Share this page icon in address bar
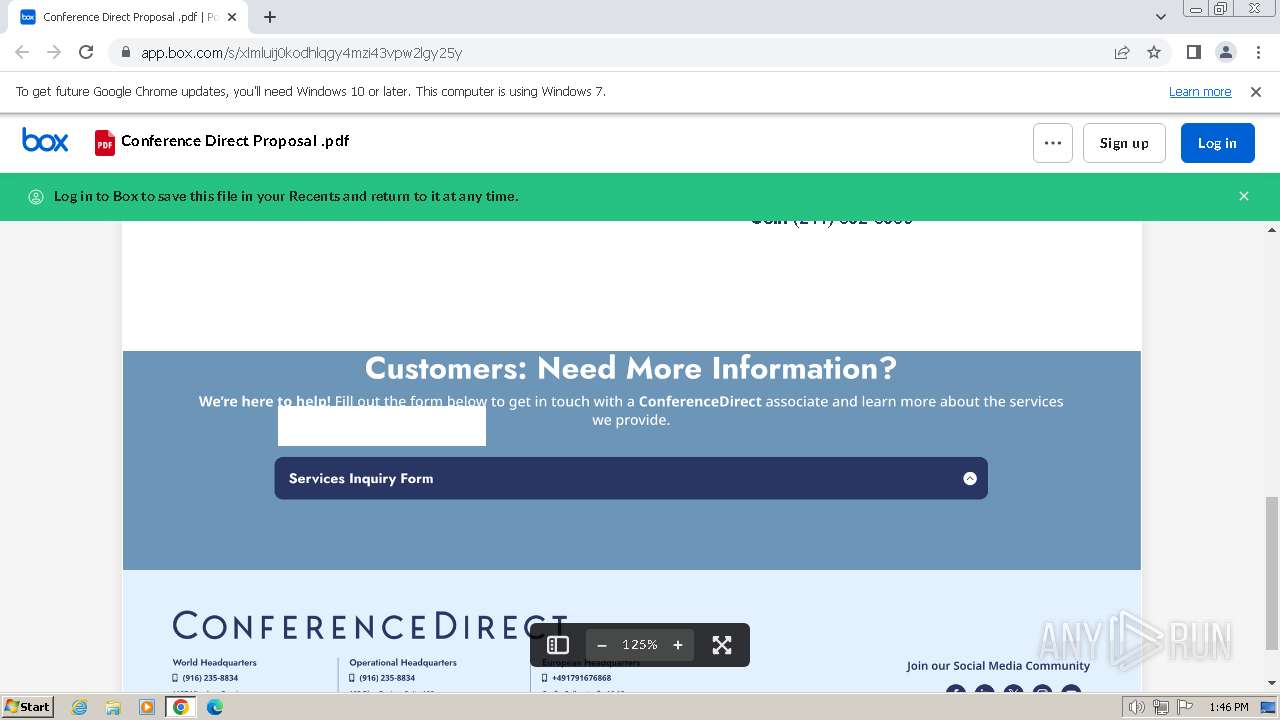The width and height of the screenshot is (1280, 720). point(1122,52)
